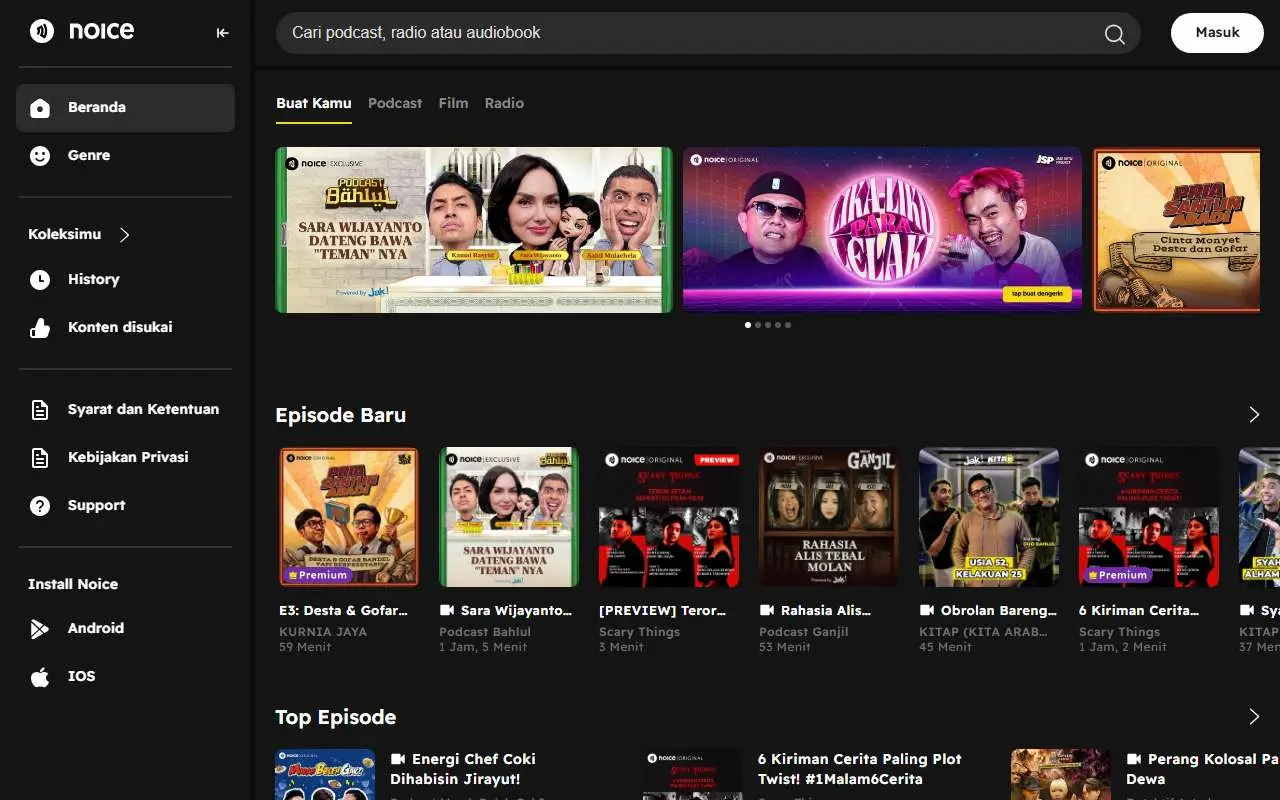The image size is (1280, 800).
Task: Open the Radio tab
Action: pos(504,103)
